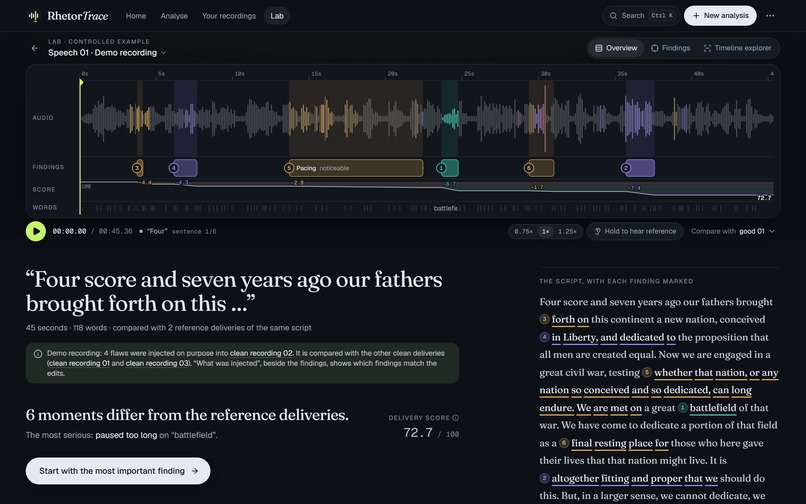Open Your recordings in the navigation

229,16
